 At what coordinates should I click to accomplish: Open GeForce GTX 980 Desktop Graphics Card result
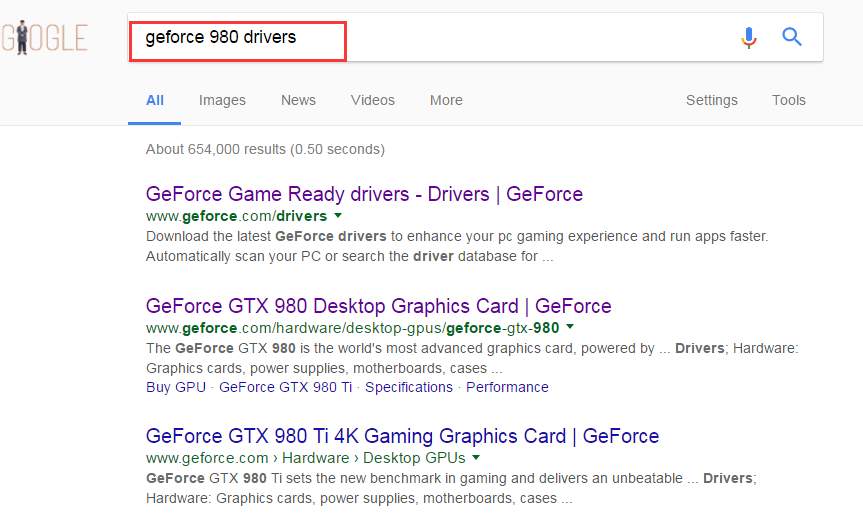tap(379, 306)
